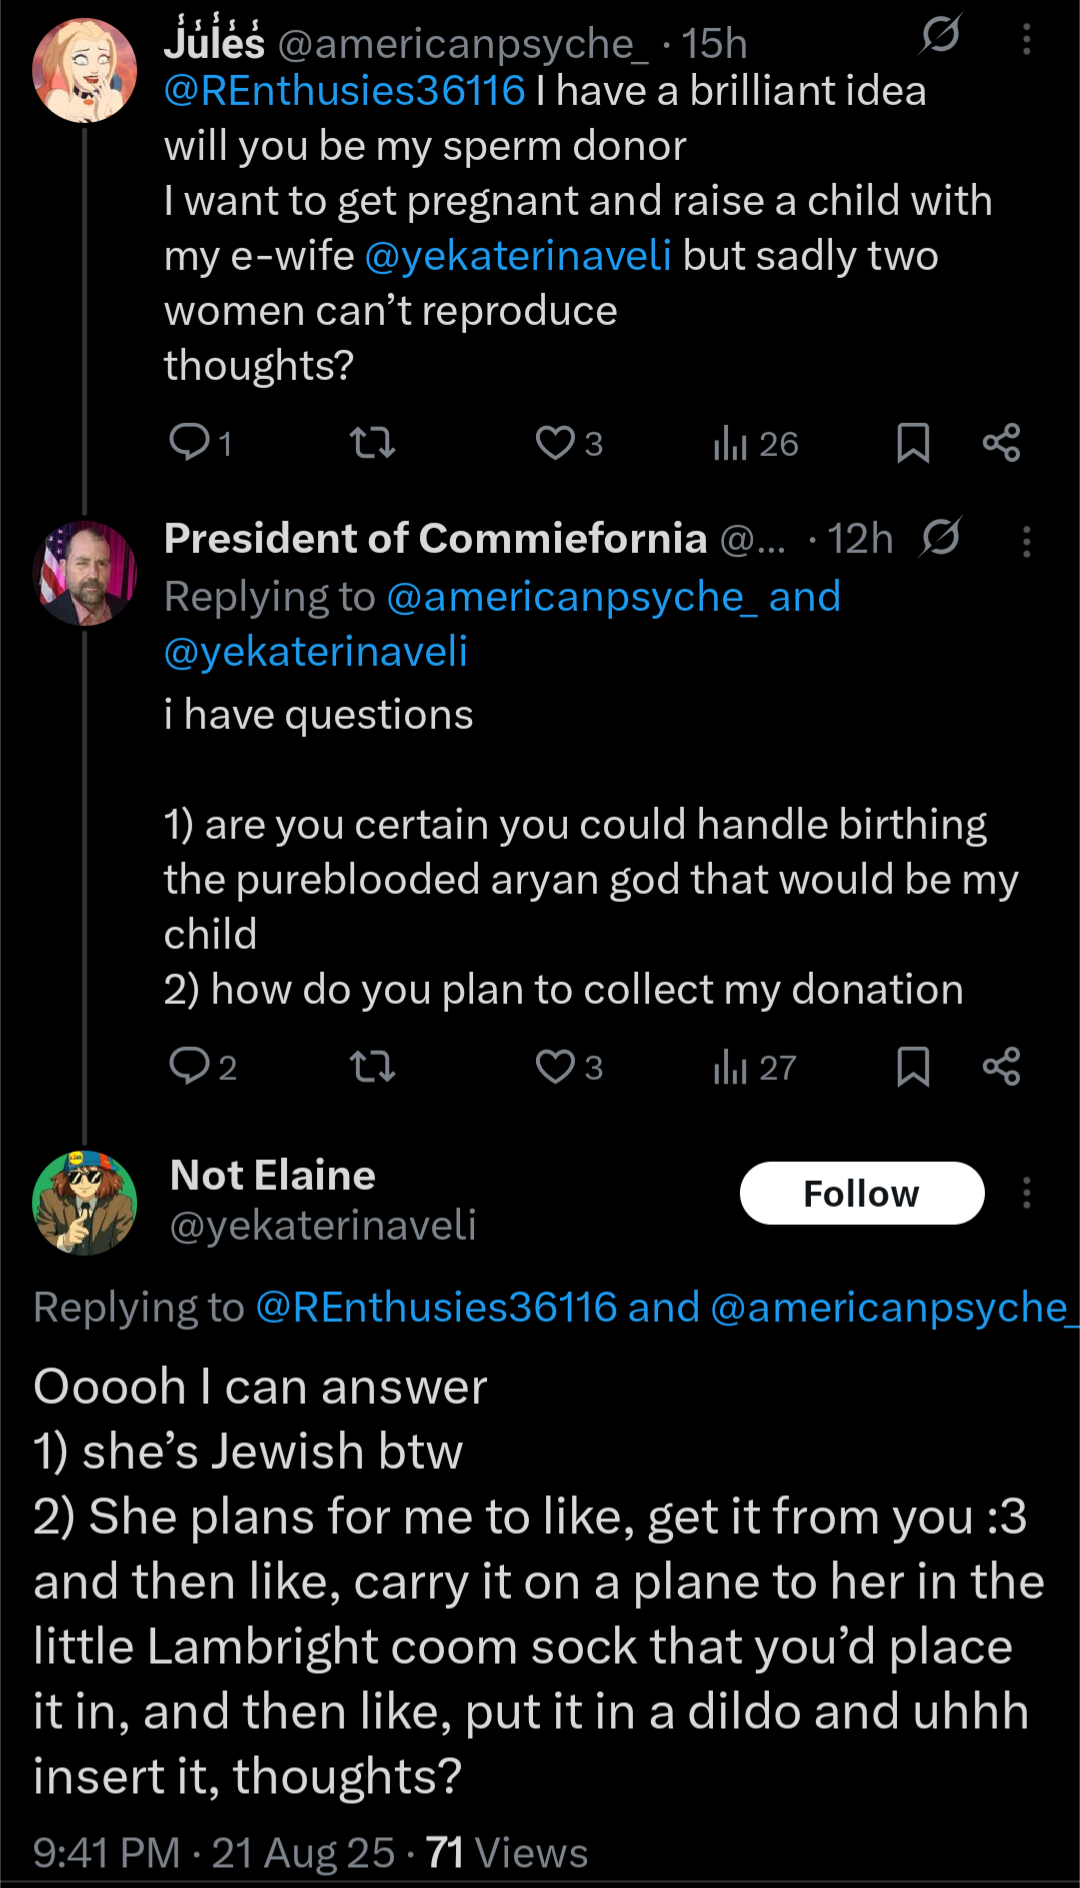The width and height of the screenshot is (1080, 1888).
Task: Reply to President of Commiefornia's tweet
Action: click(x=189, y=1066)
